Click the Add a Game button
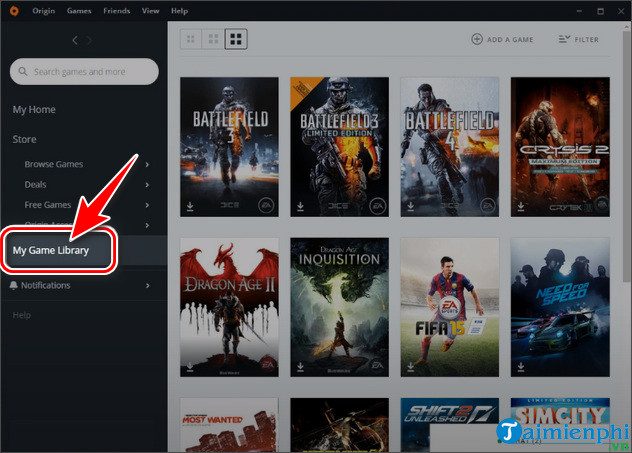The width and height of the screenshot is (632, 453). click(502, 39)
